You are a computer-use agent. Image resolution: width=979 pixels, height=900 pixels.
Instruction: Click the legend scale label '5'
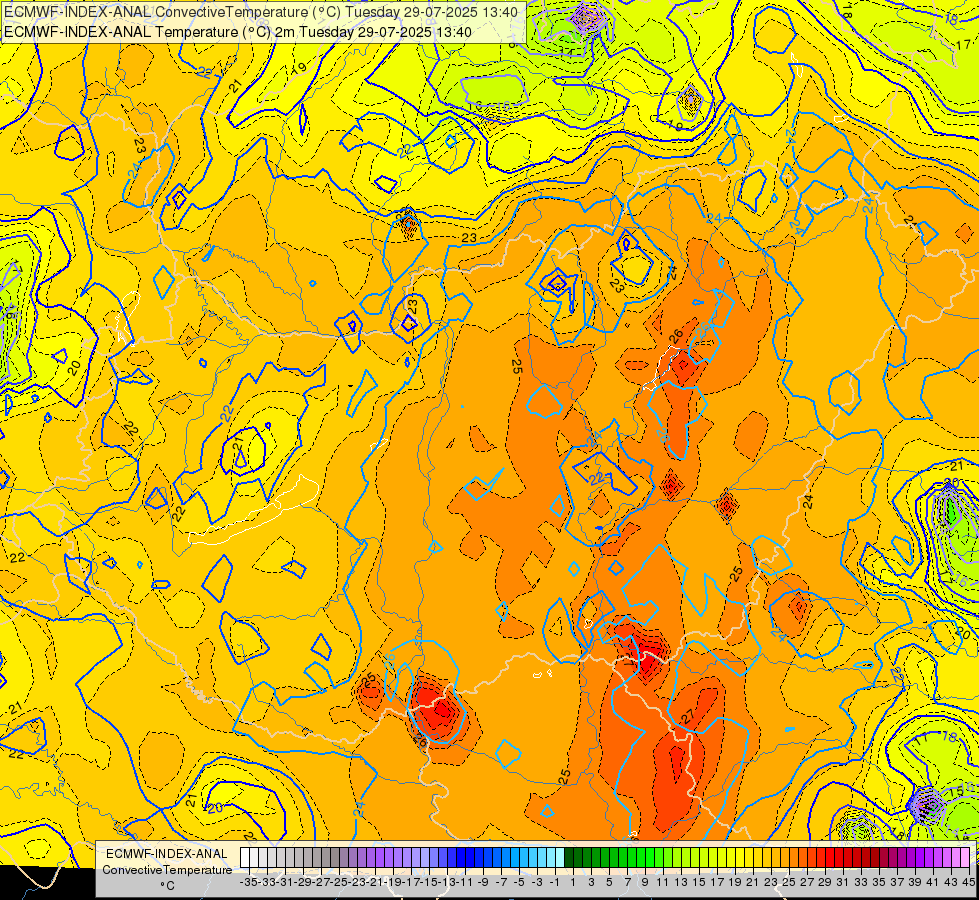coord(609,882)
